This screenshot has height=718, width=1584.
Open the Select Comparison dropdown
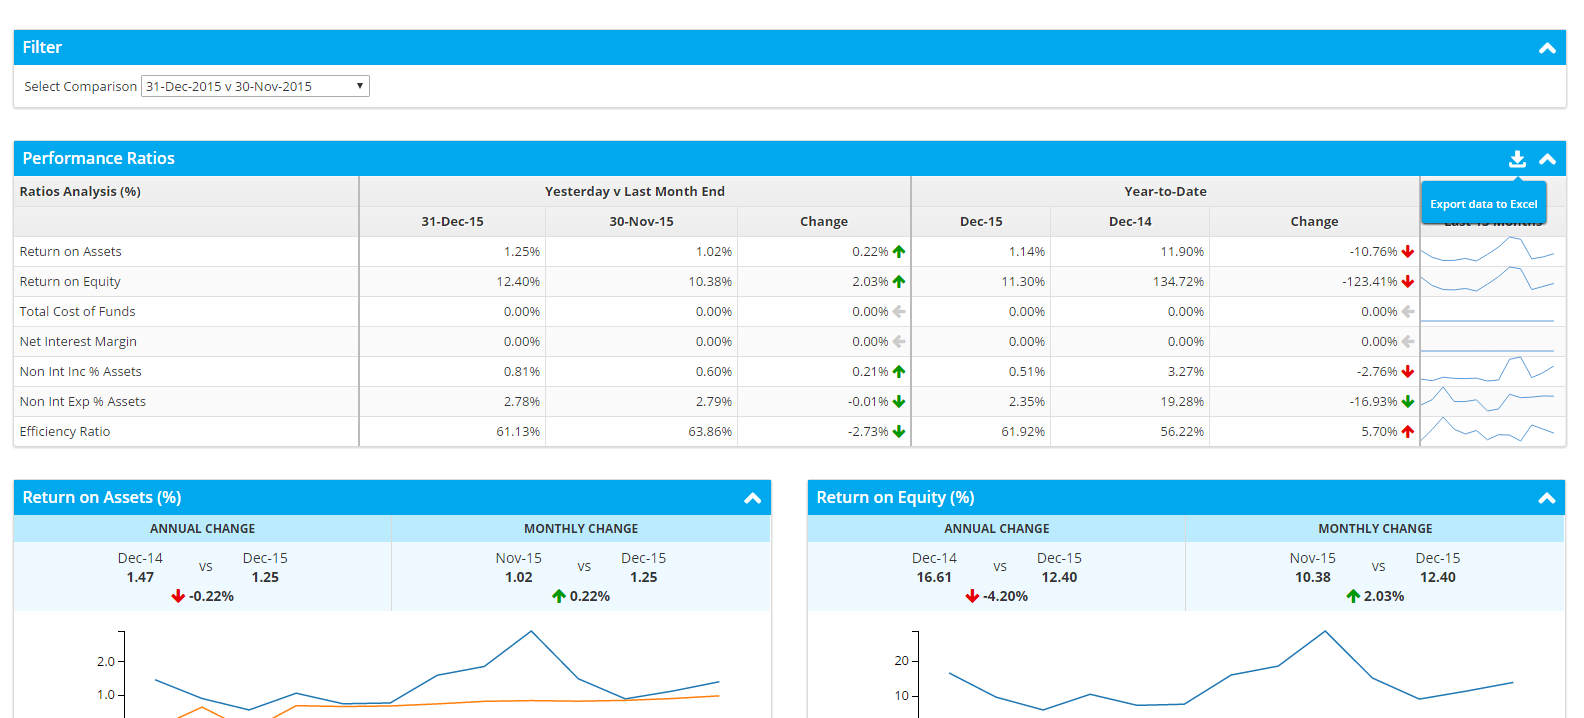pos(255,86)
